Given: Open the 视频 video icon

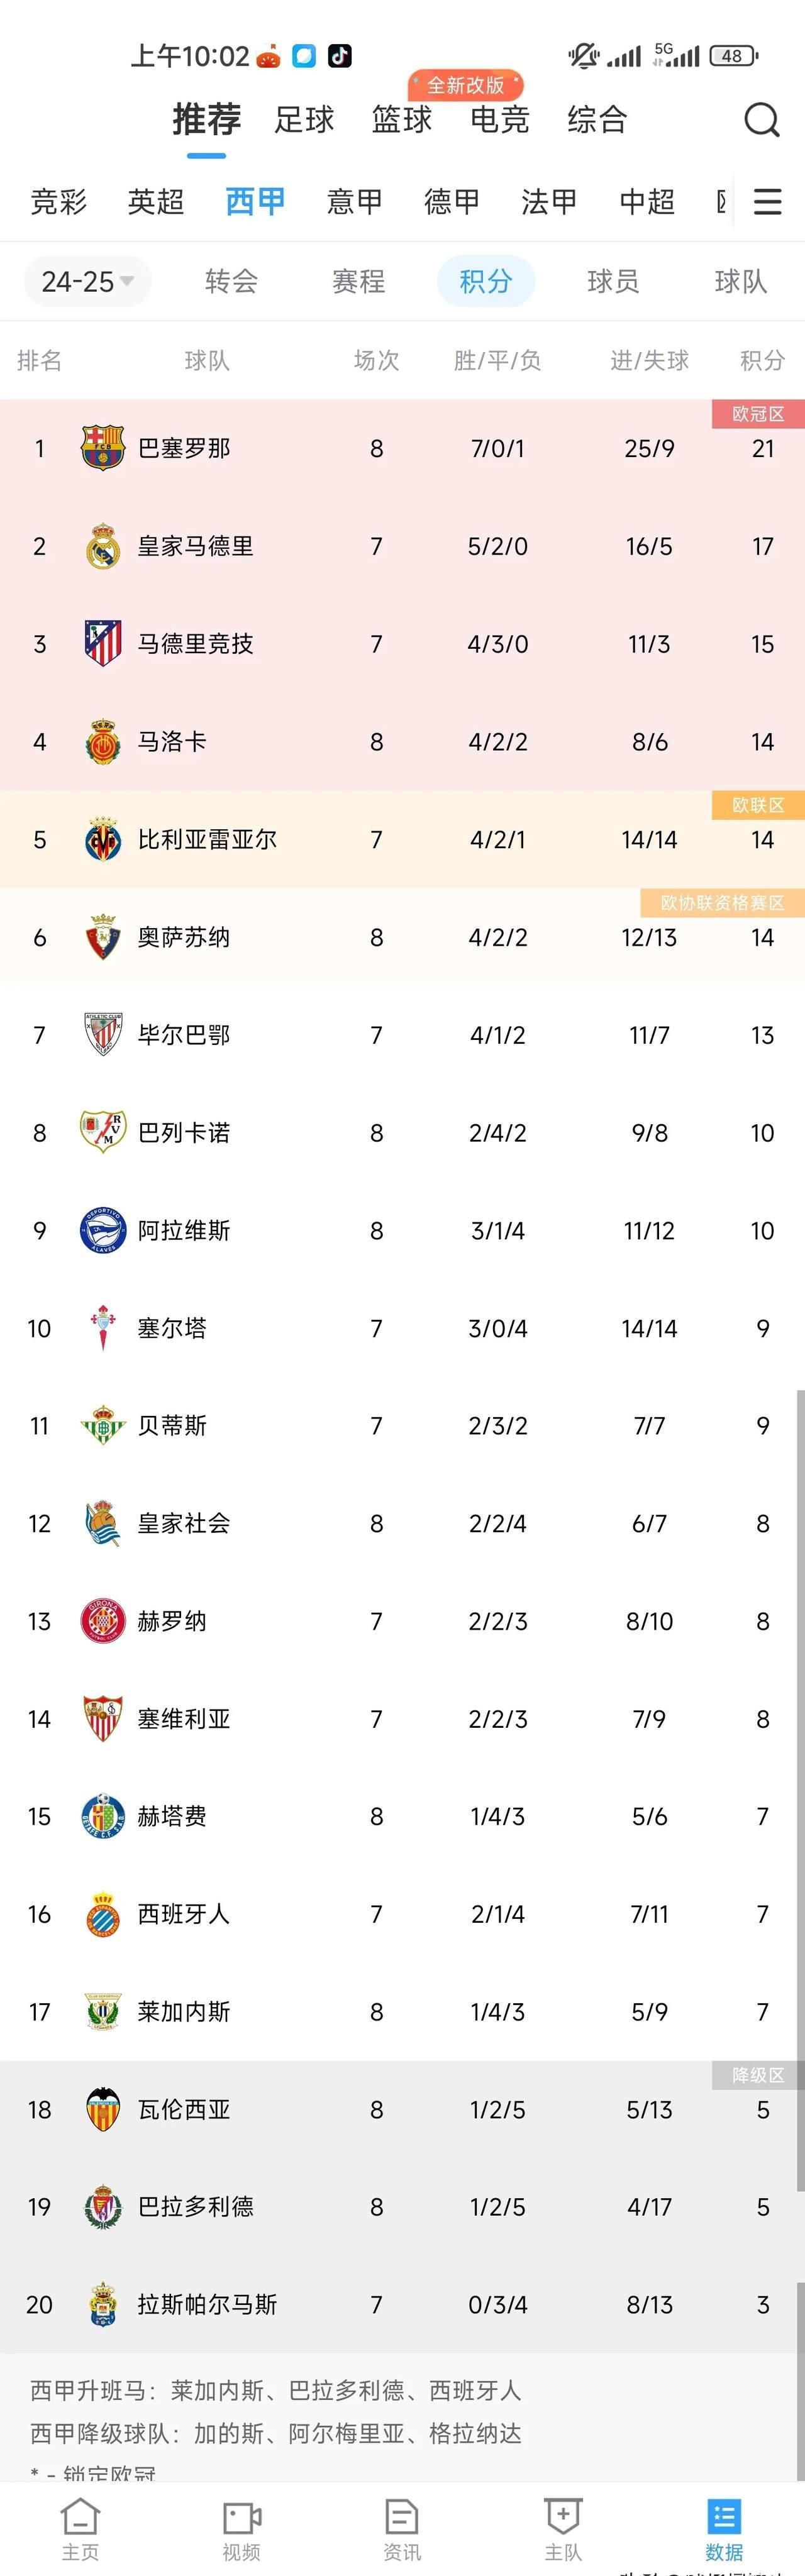Looking at the screenshot, I should pyautogui.click(x=241, y=2518).
